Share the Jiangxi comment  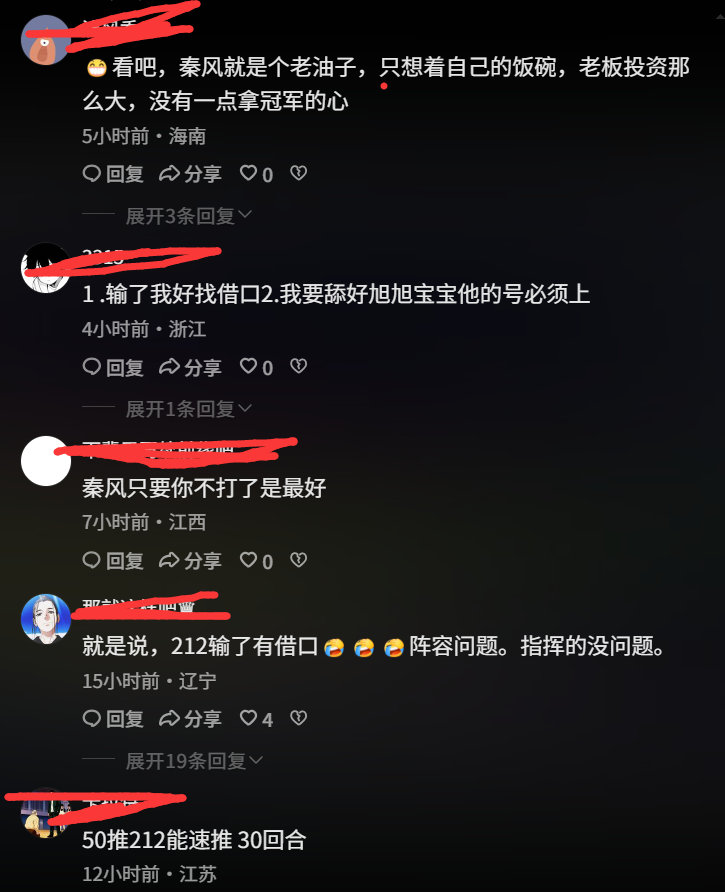coord(190,560)
